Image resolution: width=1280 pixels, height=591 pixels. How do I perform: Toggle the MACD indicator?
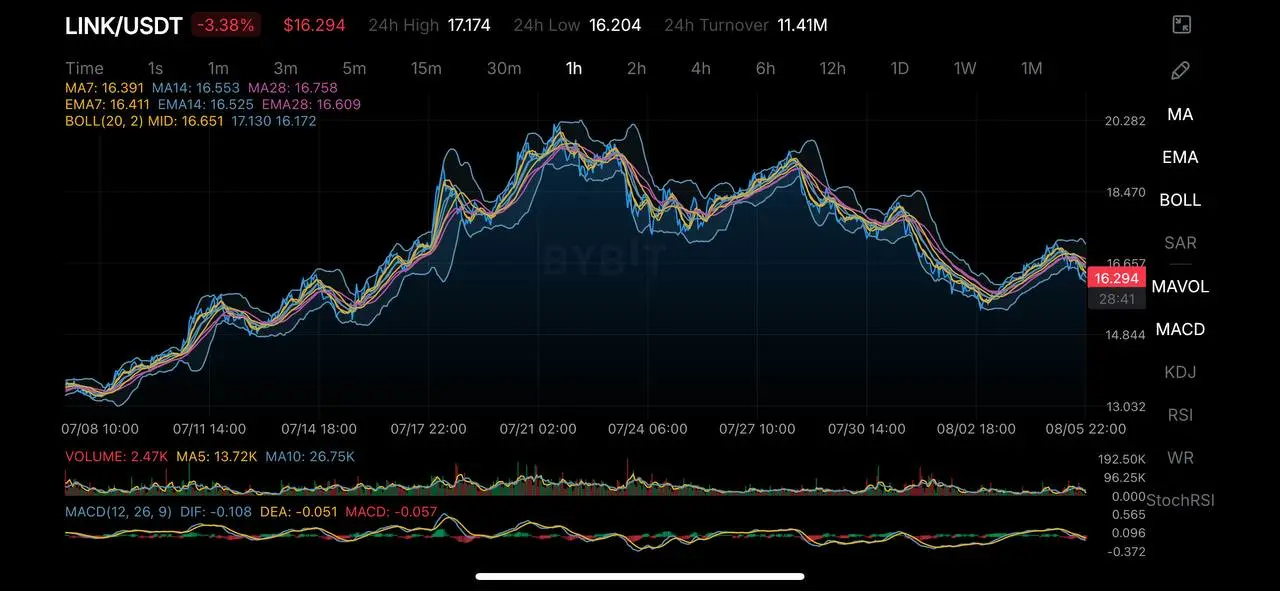click(x=1180, y=329)
